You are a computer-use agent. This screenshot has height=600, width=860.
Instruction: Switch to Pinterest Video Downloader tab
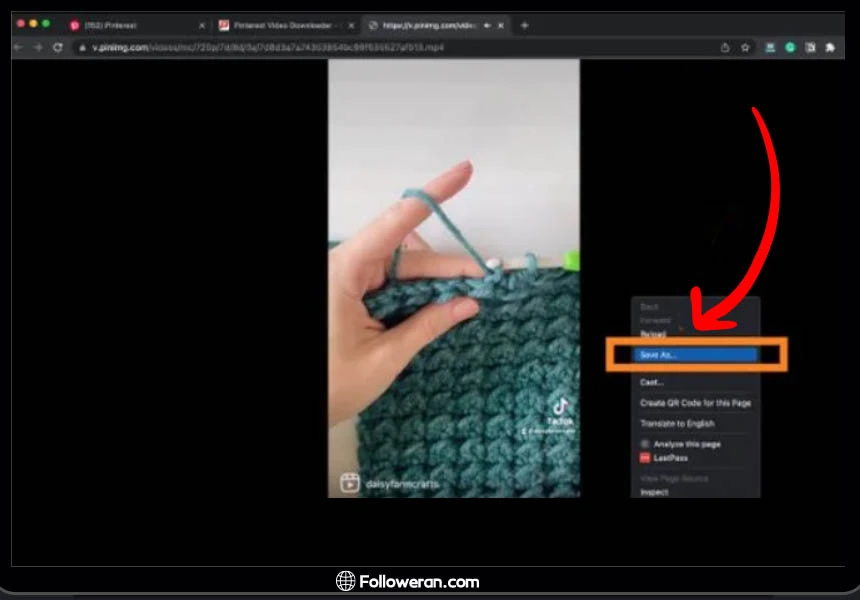tap(280, 25)
